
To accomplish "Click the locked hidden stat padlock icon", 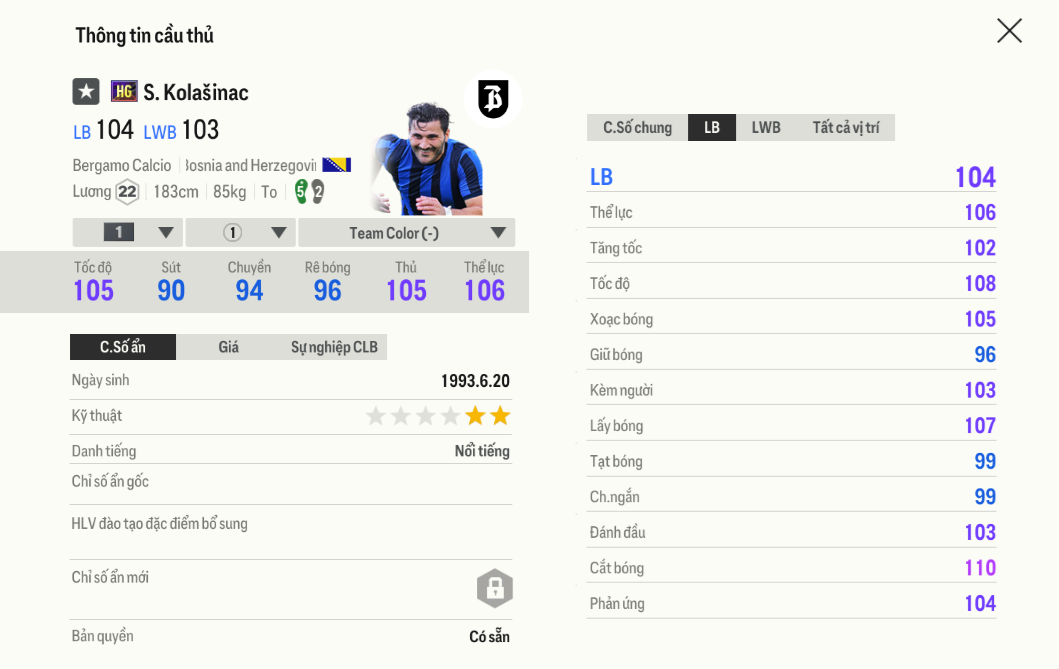I will 494,589.
